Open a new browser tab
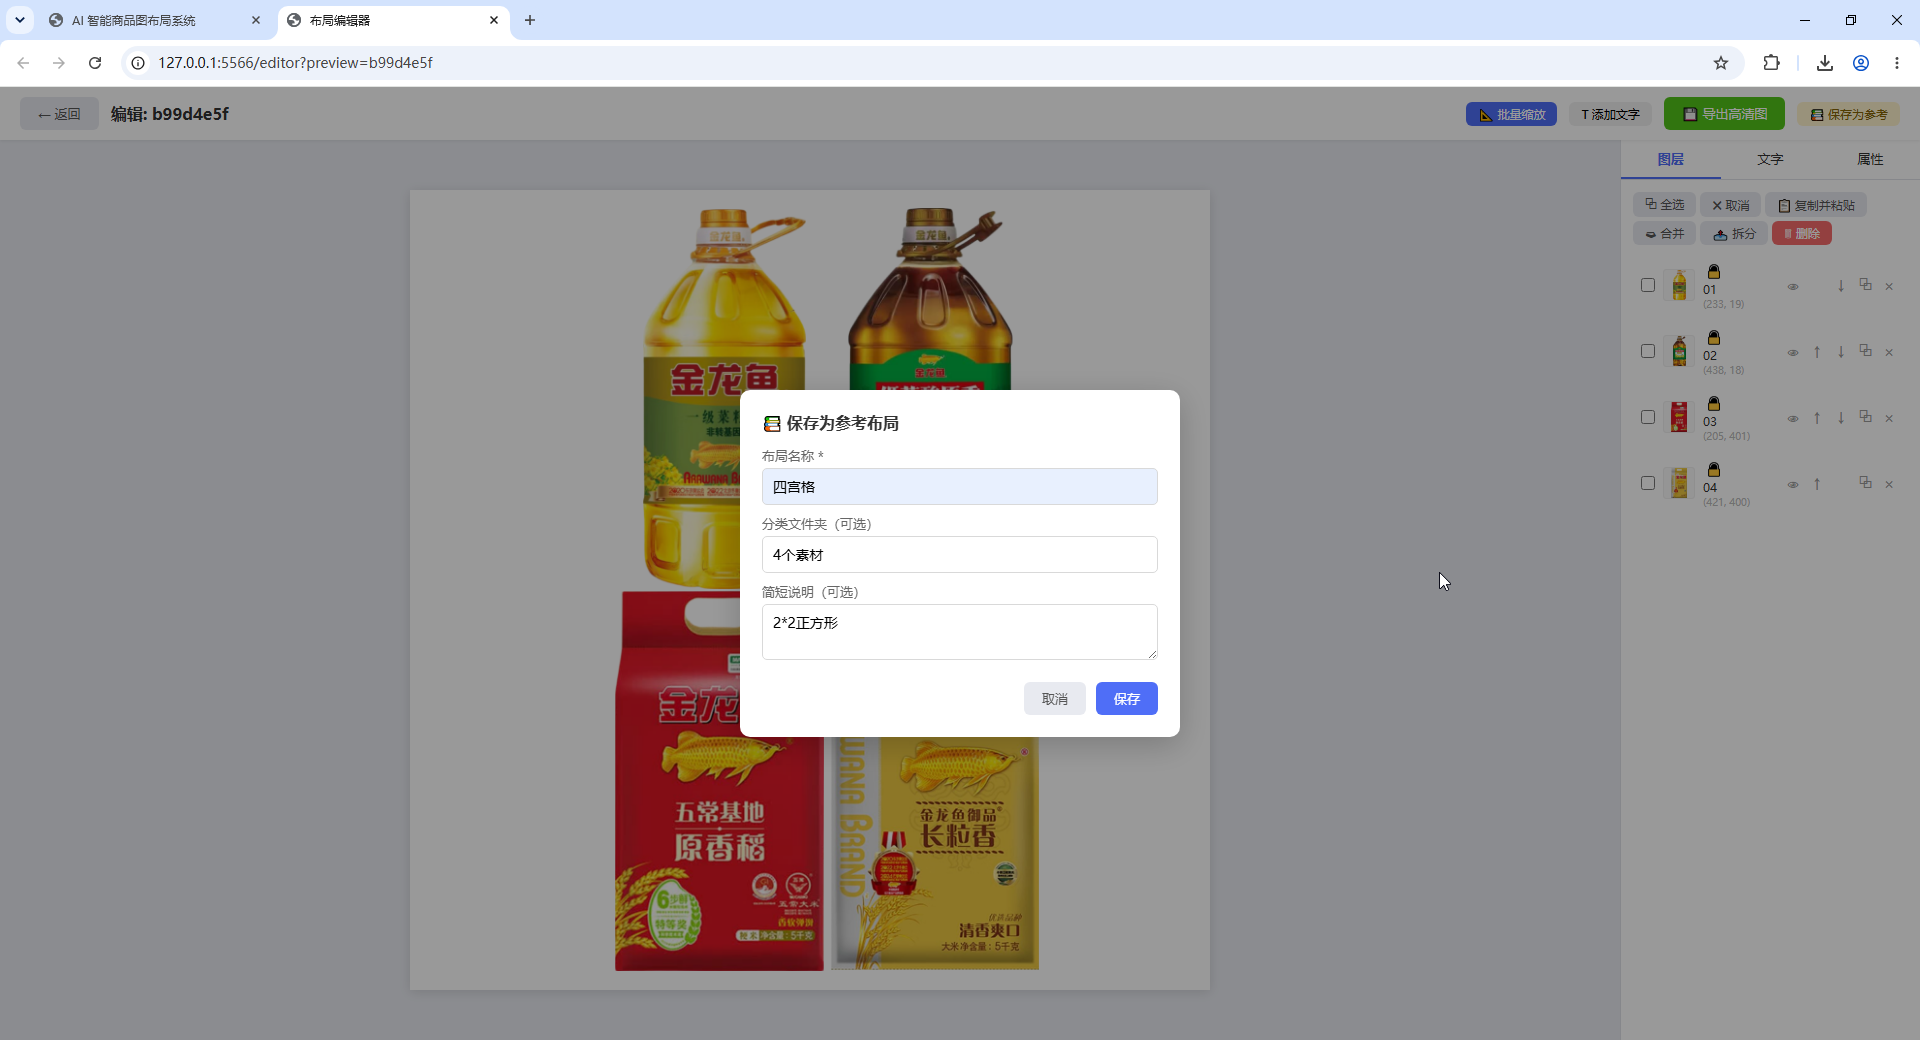The width and height of the screenshot is (1920, 1040). click(530, 20)
